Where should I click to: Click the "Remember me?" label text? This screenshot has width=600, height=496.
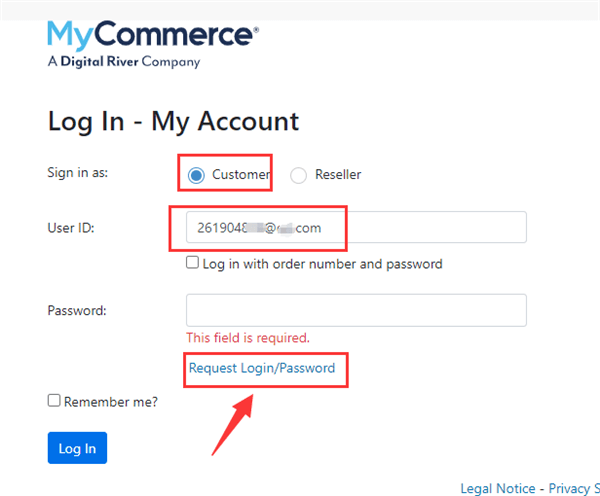tap(111, 402)
